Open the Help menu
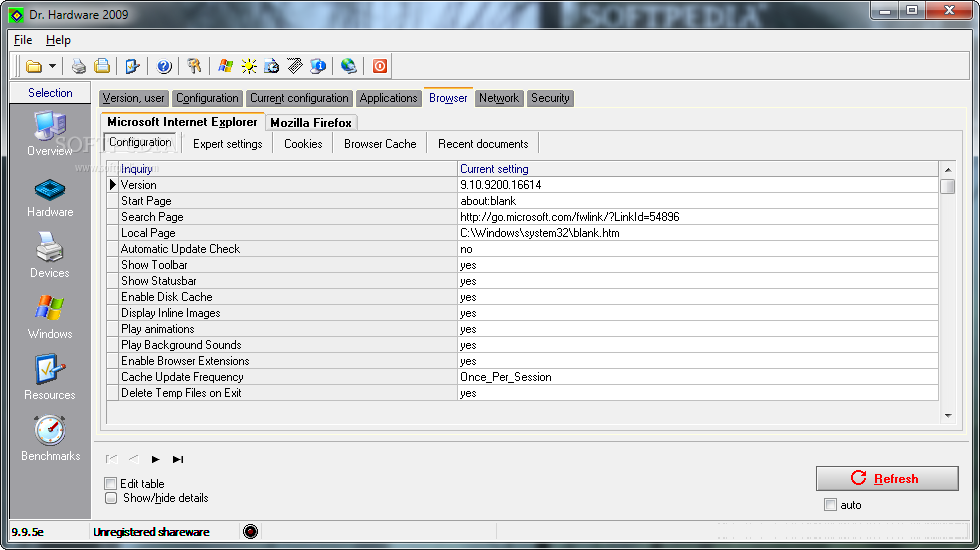The width and height of the screenshot is (980, 550). [58, 40]
